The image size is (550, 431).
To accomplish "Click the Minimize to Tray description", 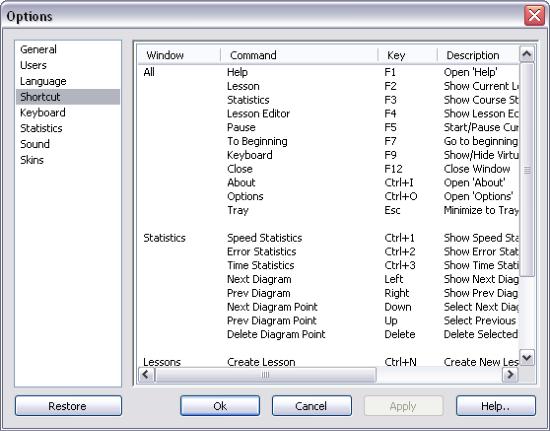I will coord(481,210).
